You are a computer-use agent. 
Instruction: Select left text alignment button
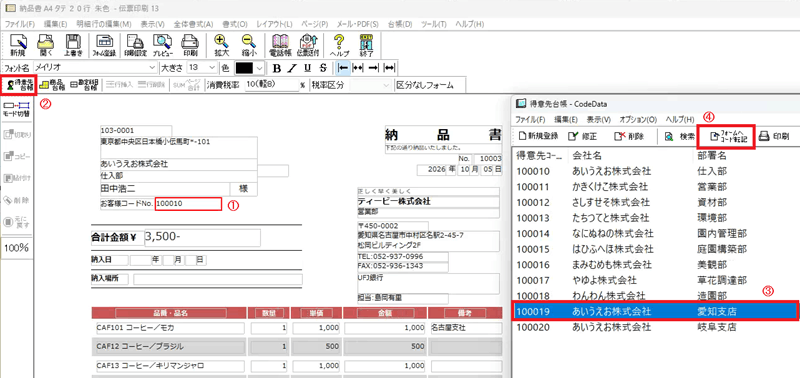tap(343, 68)
